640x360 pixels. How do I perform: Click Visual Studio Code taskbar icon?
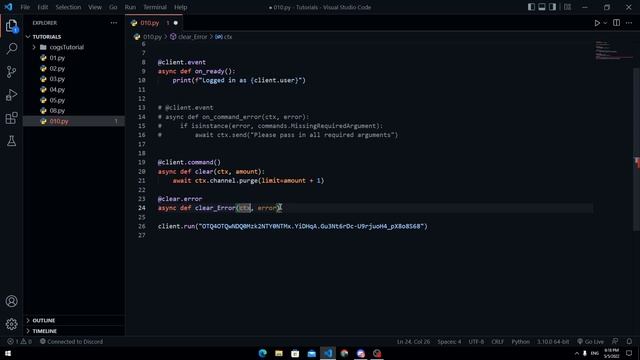[x=328, y=353]
